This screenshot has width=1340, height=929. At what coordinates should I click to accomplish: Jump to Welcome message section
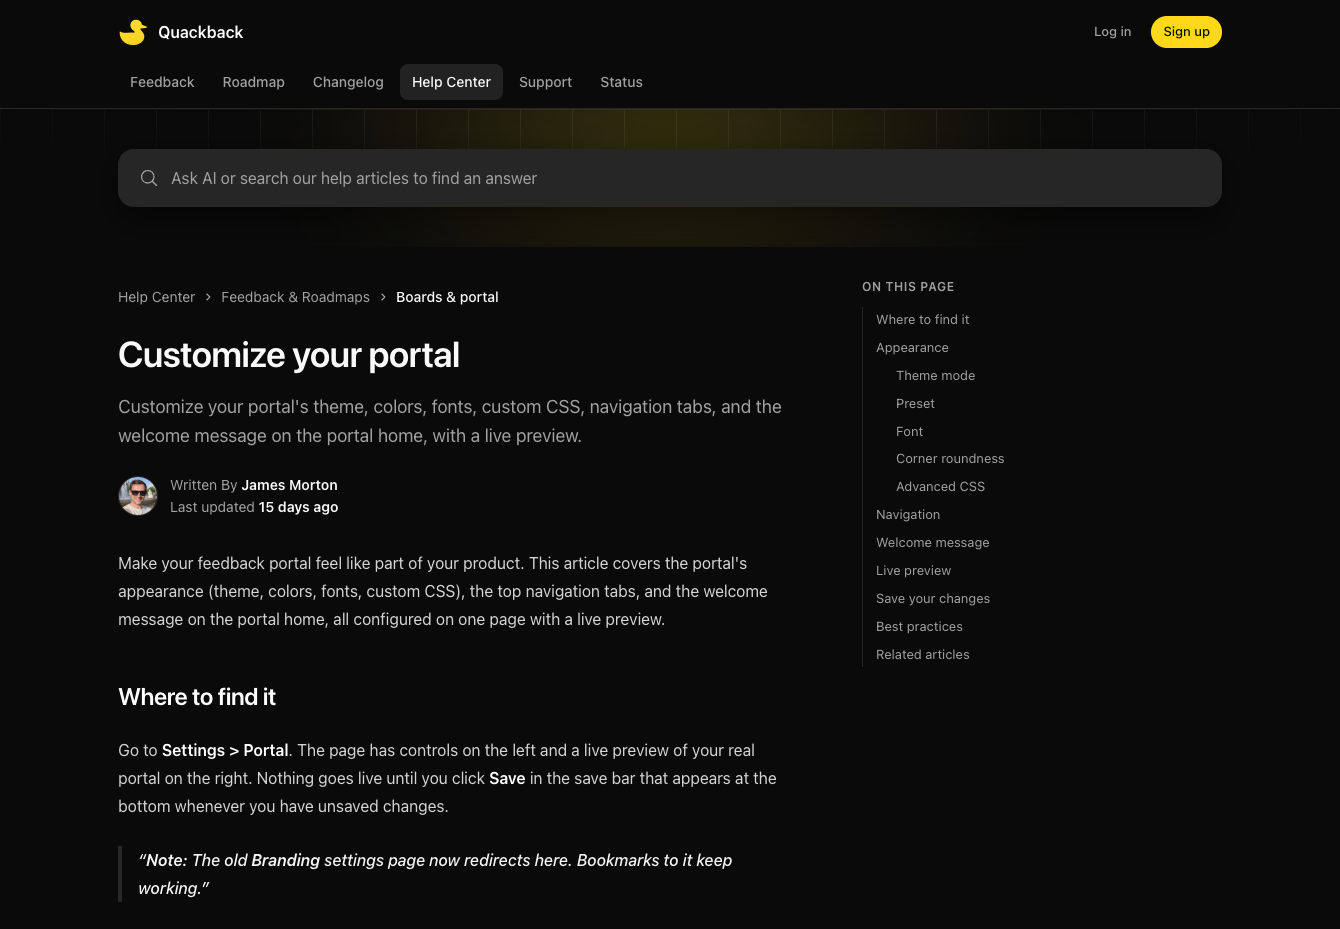(x=932, y=543)
